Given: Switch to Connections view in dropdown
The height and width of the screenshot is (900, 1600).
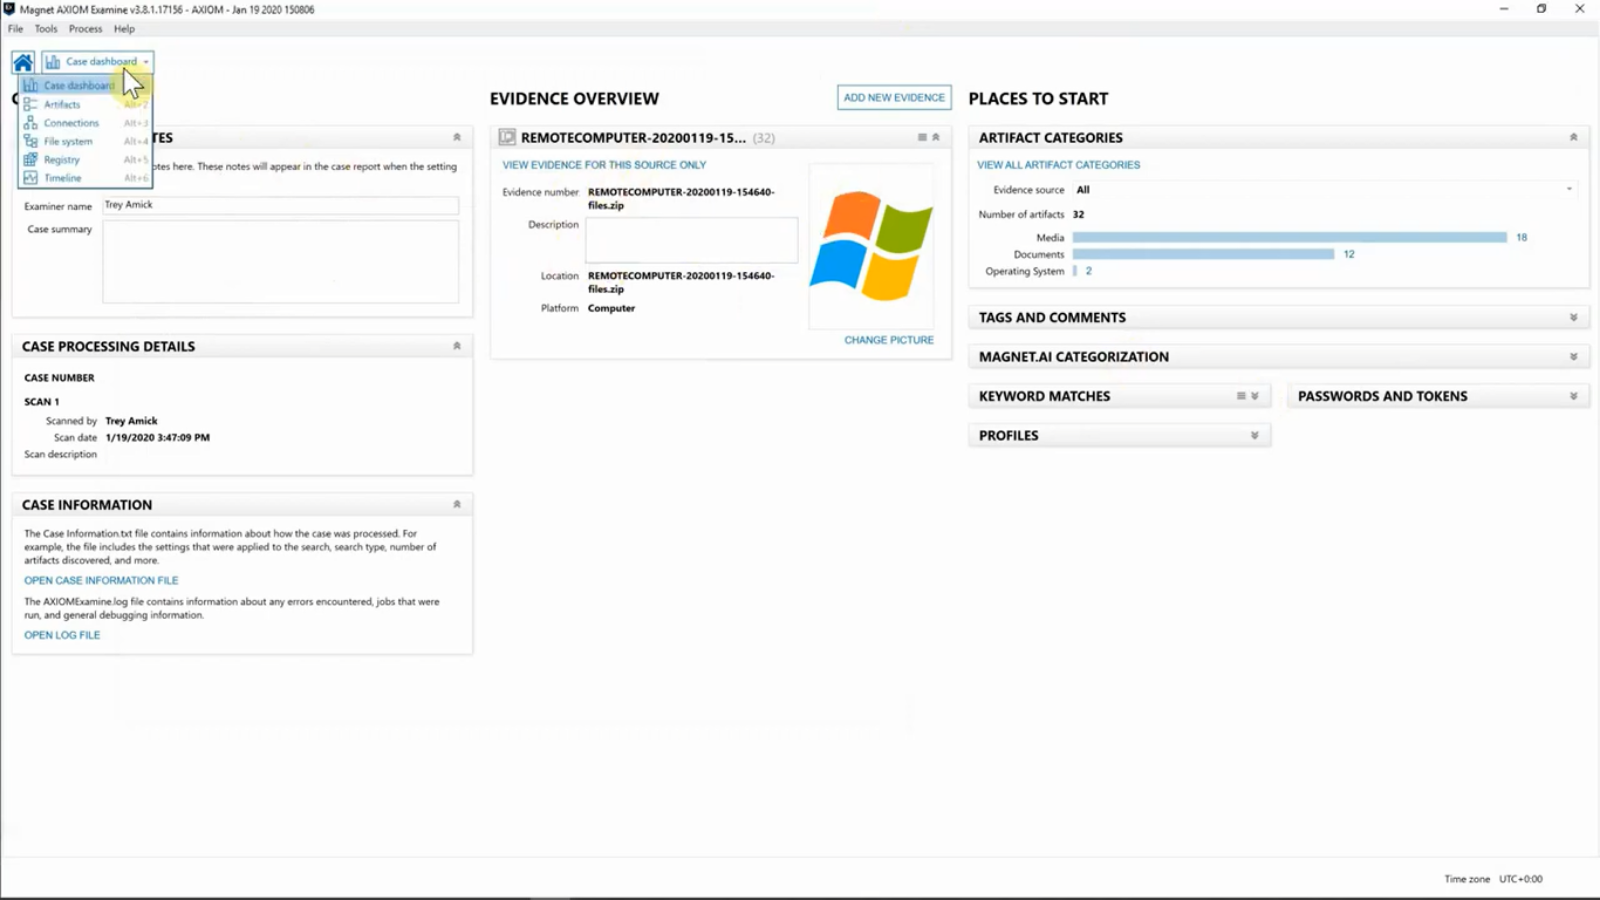Looking at the screenshot, I should coord(85,123).
